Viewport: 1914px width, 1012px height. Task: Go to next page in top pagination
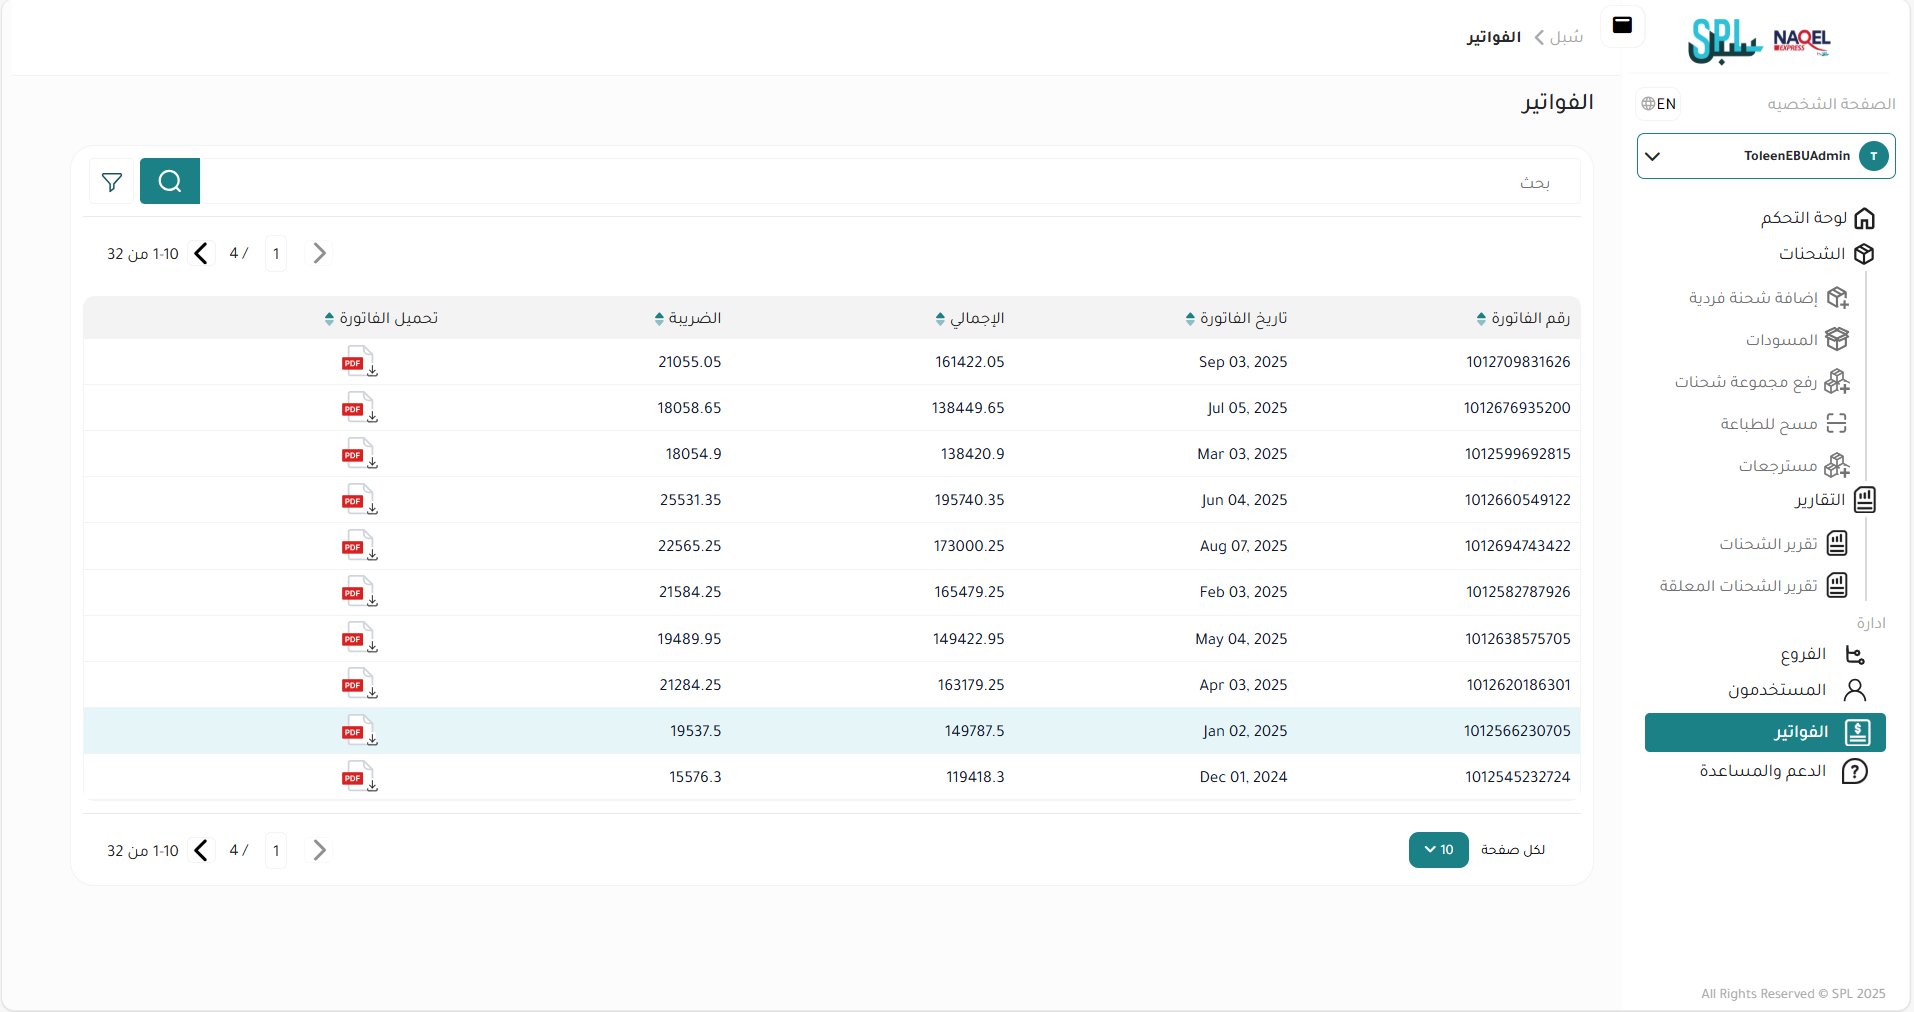coord(201,253)
